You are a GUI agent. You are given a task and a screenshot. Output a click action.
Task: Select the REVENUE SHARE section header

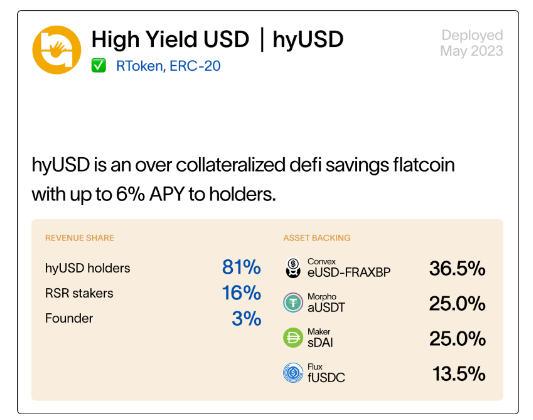(x=80, y=238)
